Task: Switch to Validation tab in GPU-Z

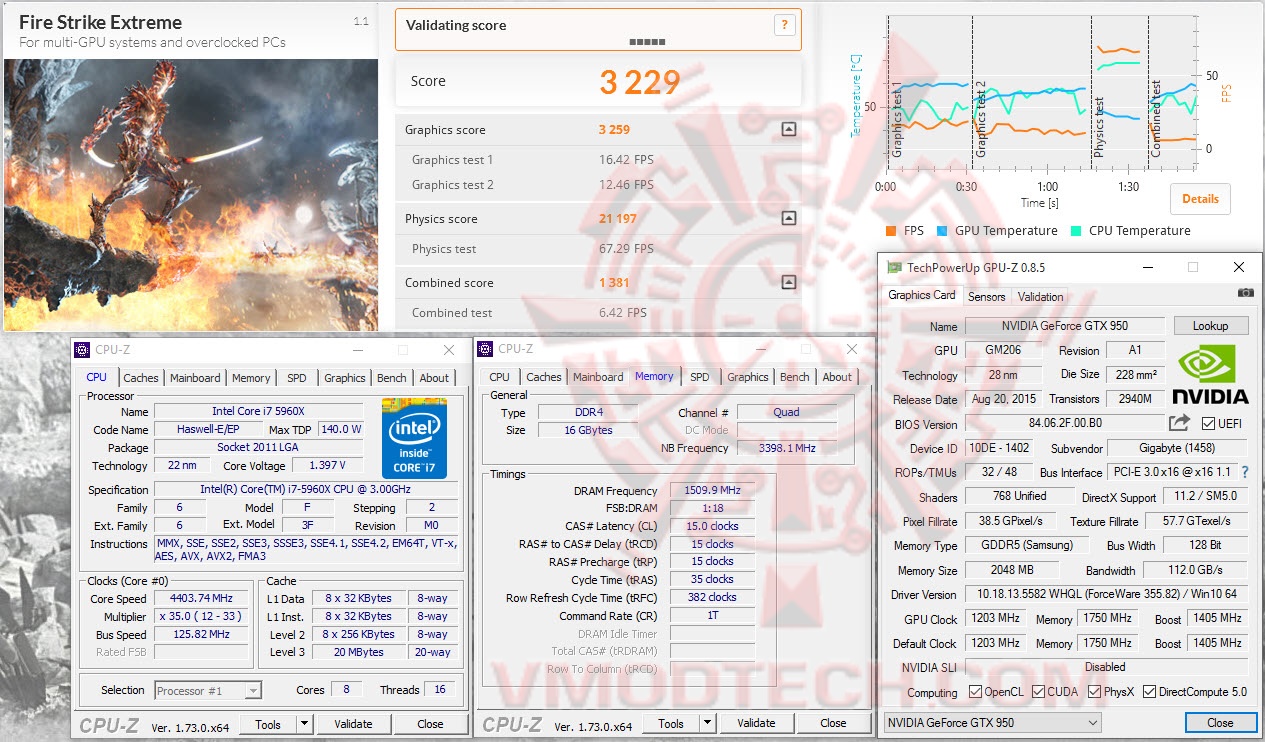Action: [1040, 296]
